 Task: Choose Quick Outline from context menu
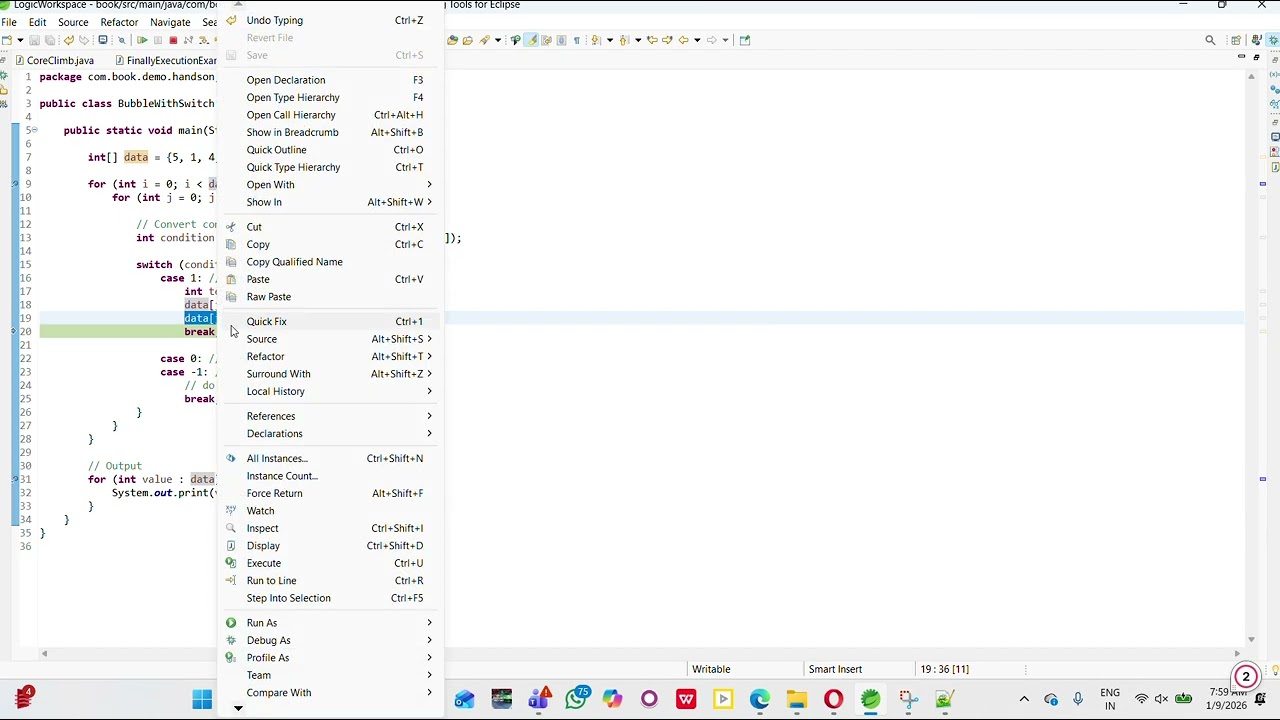pyautogui.click(x=331, y=150)
